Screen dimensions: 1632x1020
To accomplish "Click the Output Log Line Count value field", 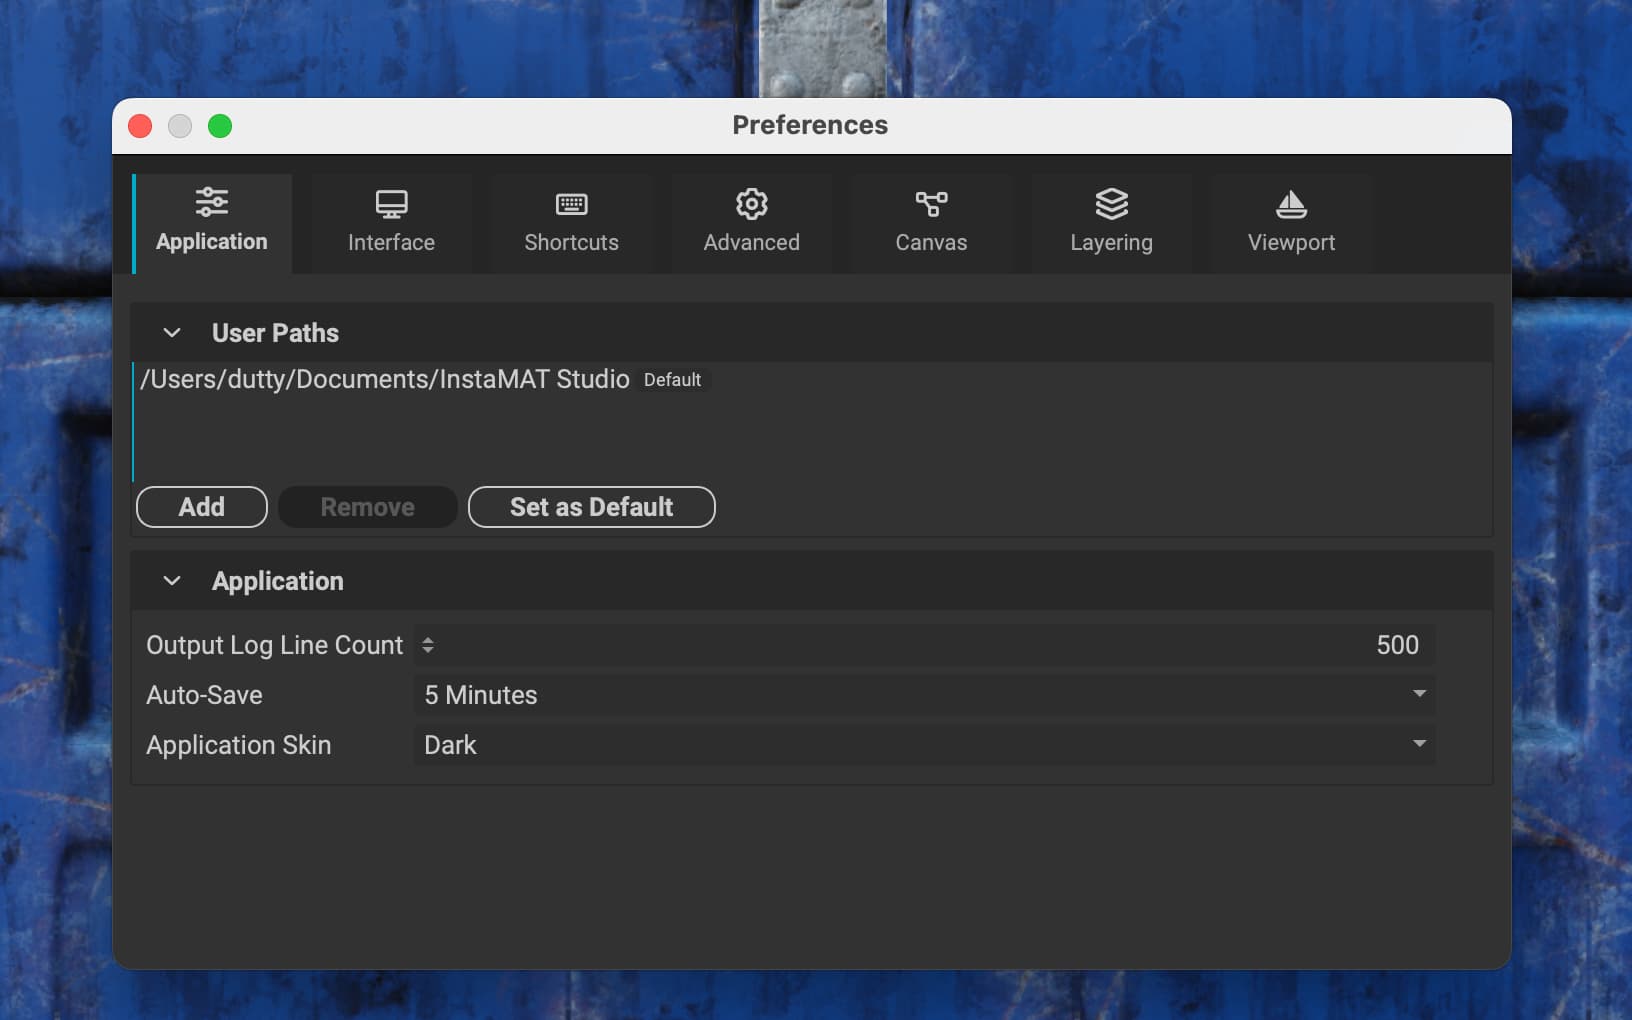I will 930,645.
